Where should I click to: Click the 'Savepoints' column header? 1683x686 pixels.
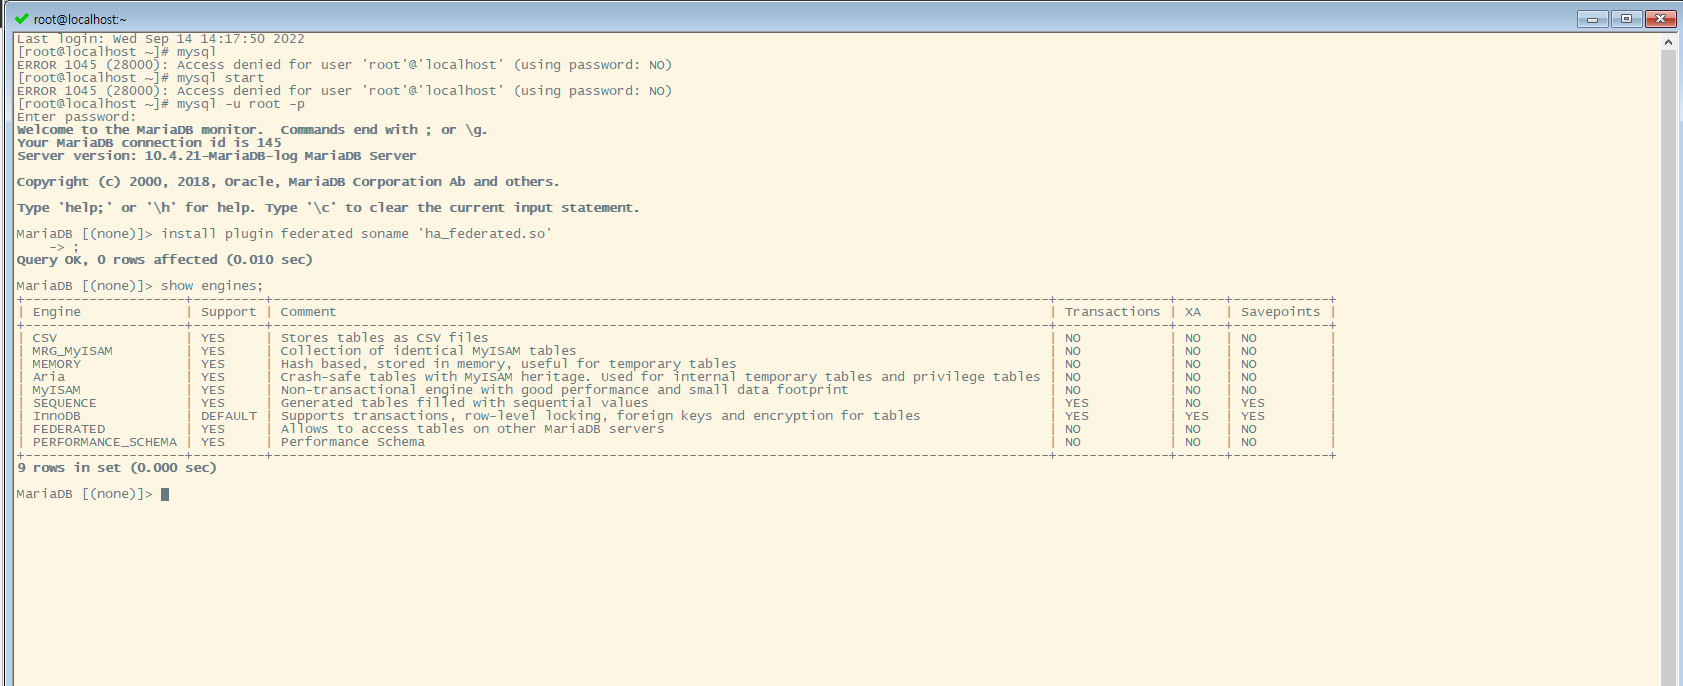[x=1281, y=312]
